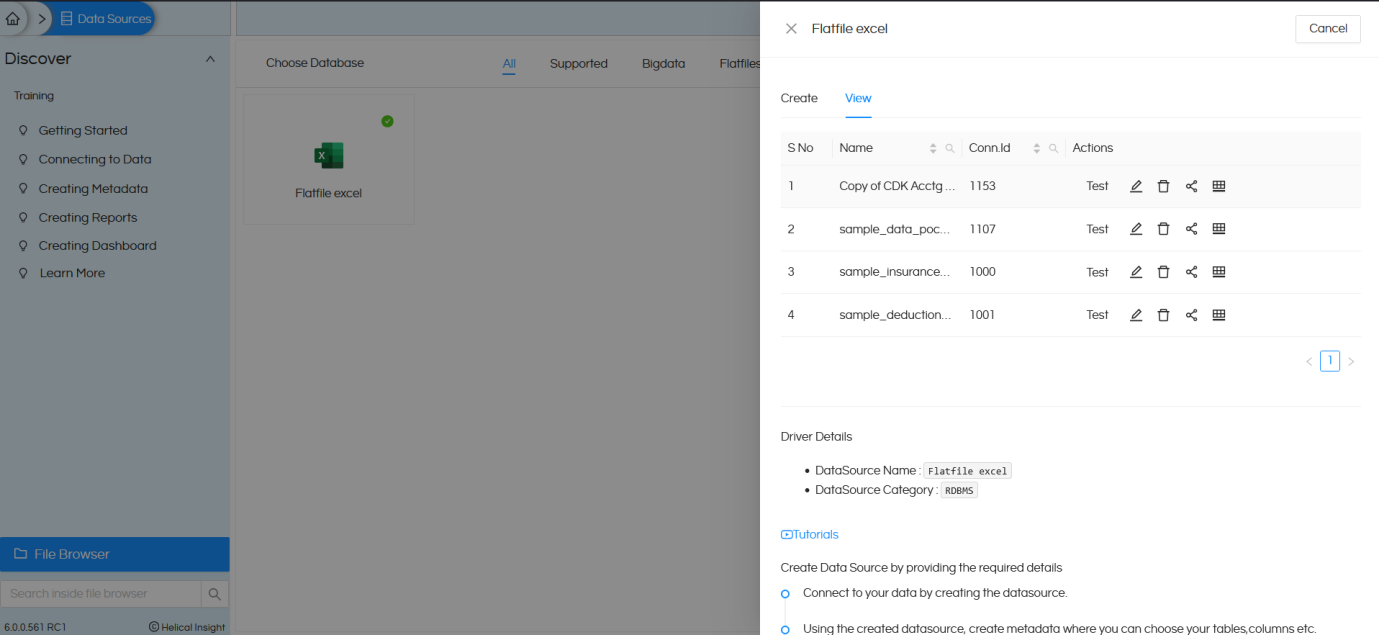Open Getting Started training item

click(83, 131)
